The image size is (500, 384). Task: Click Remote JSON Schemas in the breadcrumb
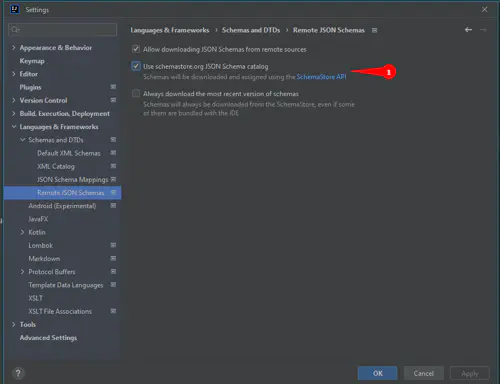(329, 30)
